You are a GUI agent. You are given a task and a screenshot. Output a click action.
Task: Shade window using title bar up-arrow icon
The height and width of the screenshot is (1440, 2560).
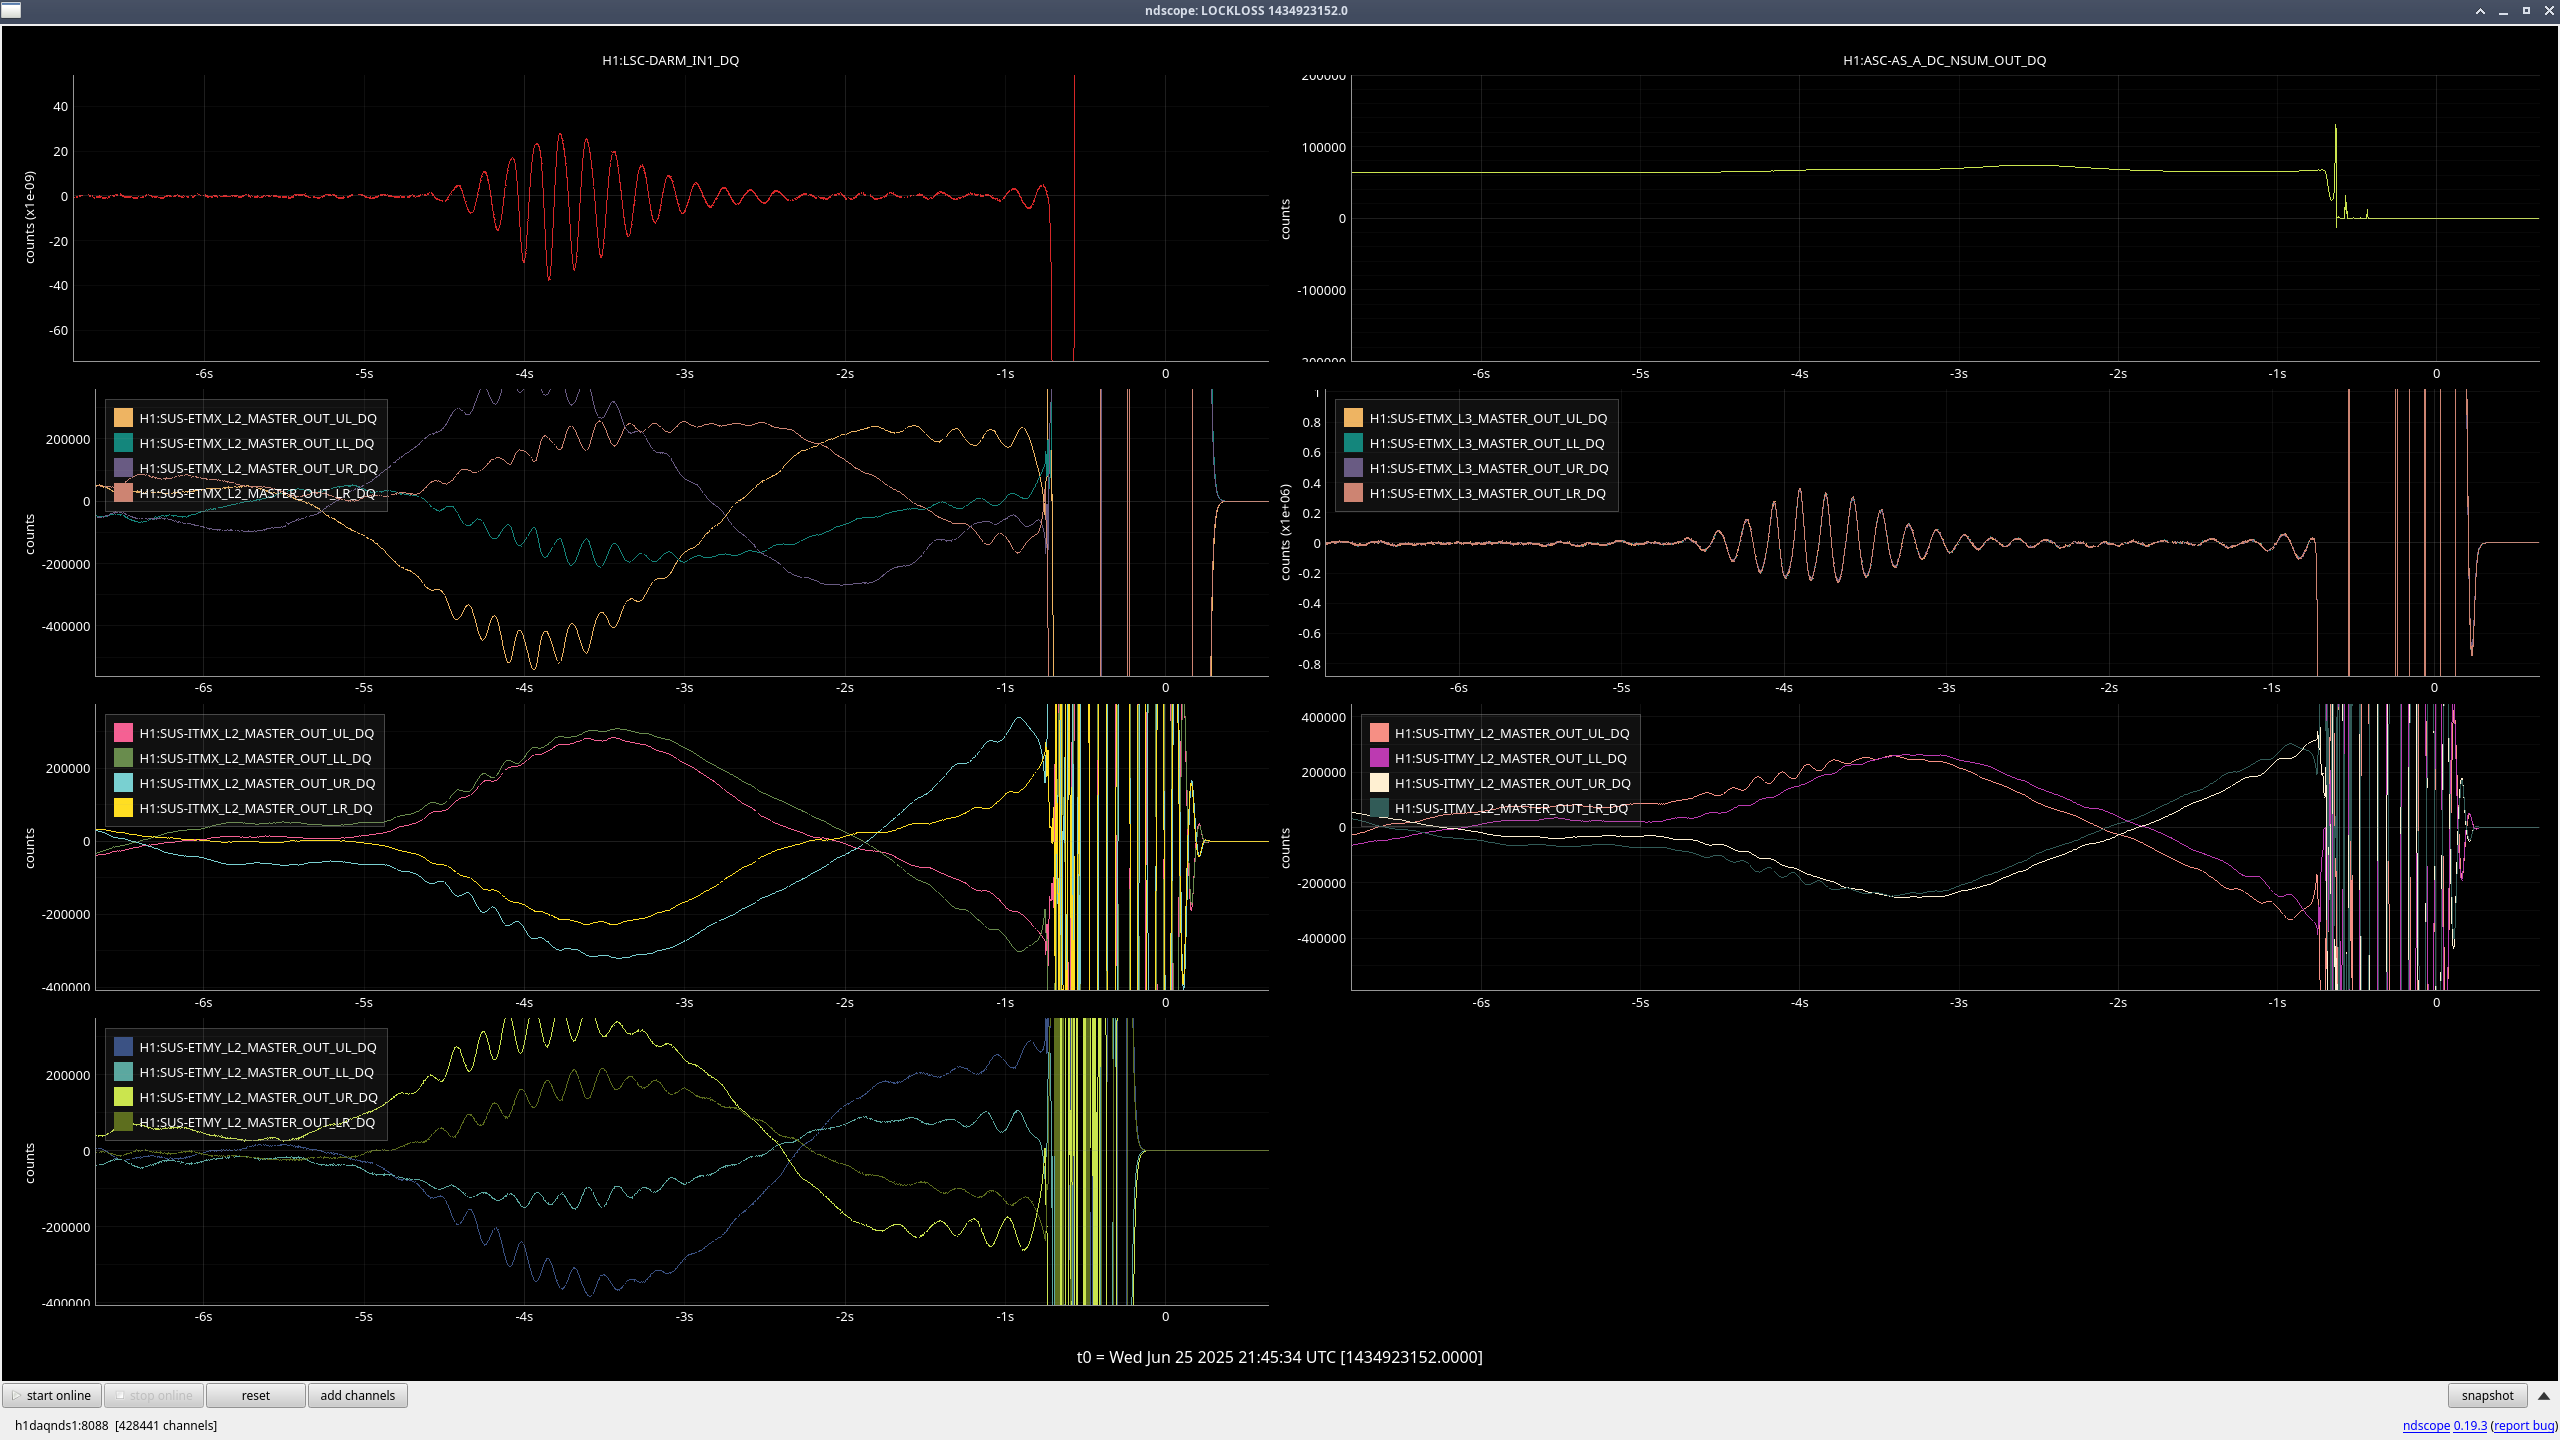coord(2480,10)
